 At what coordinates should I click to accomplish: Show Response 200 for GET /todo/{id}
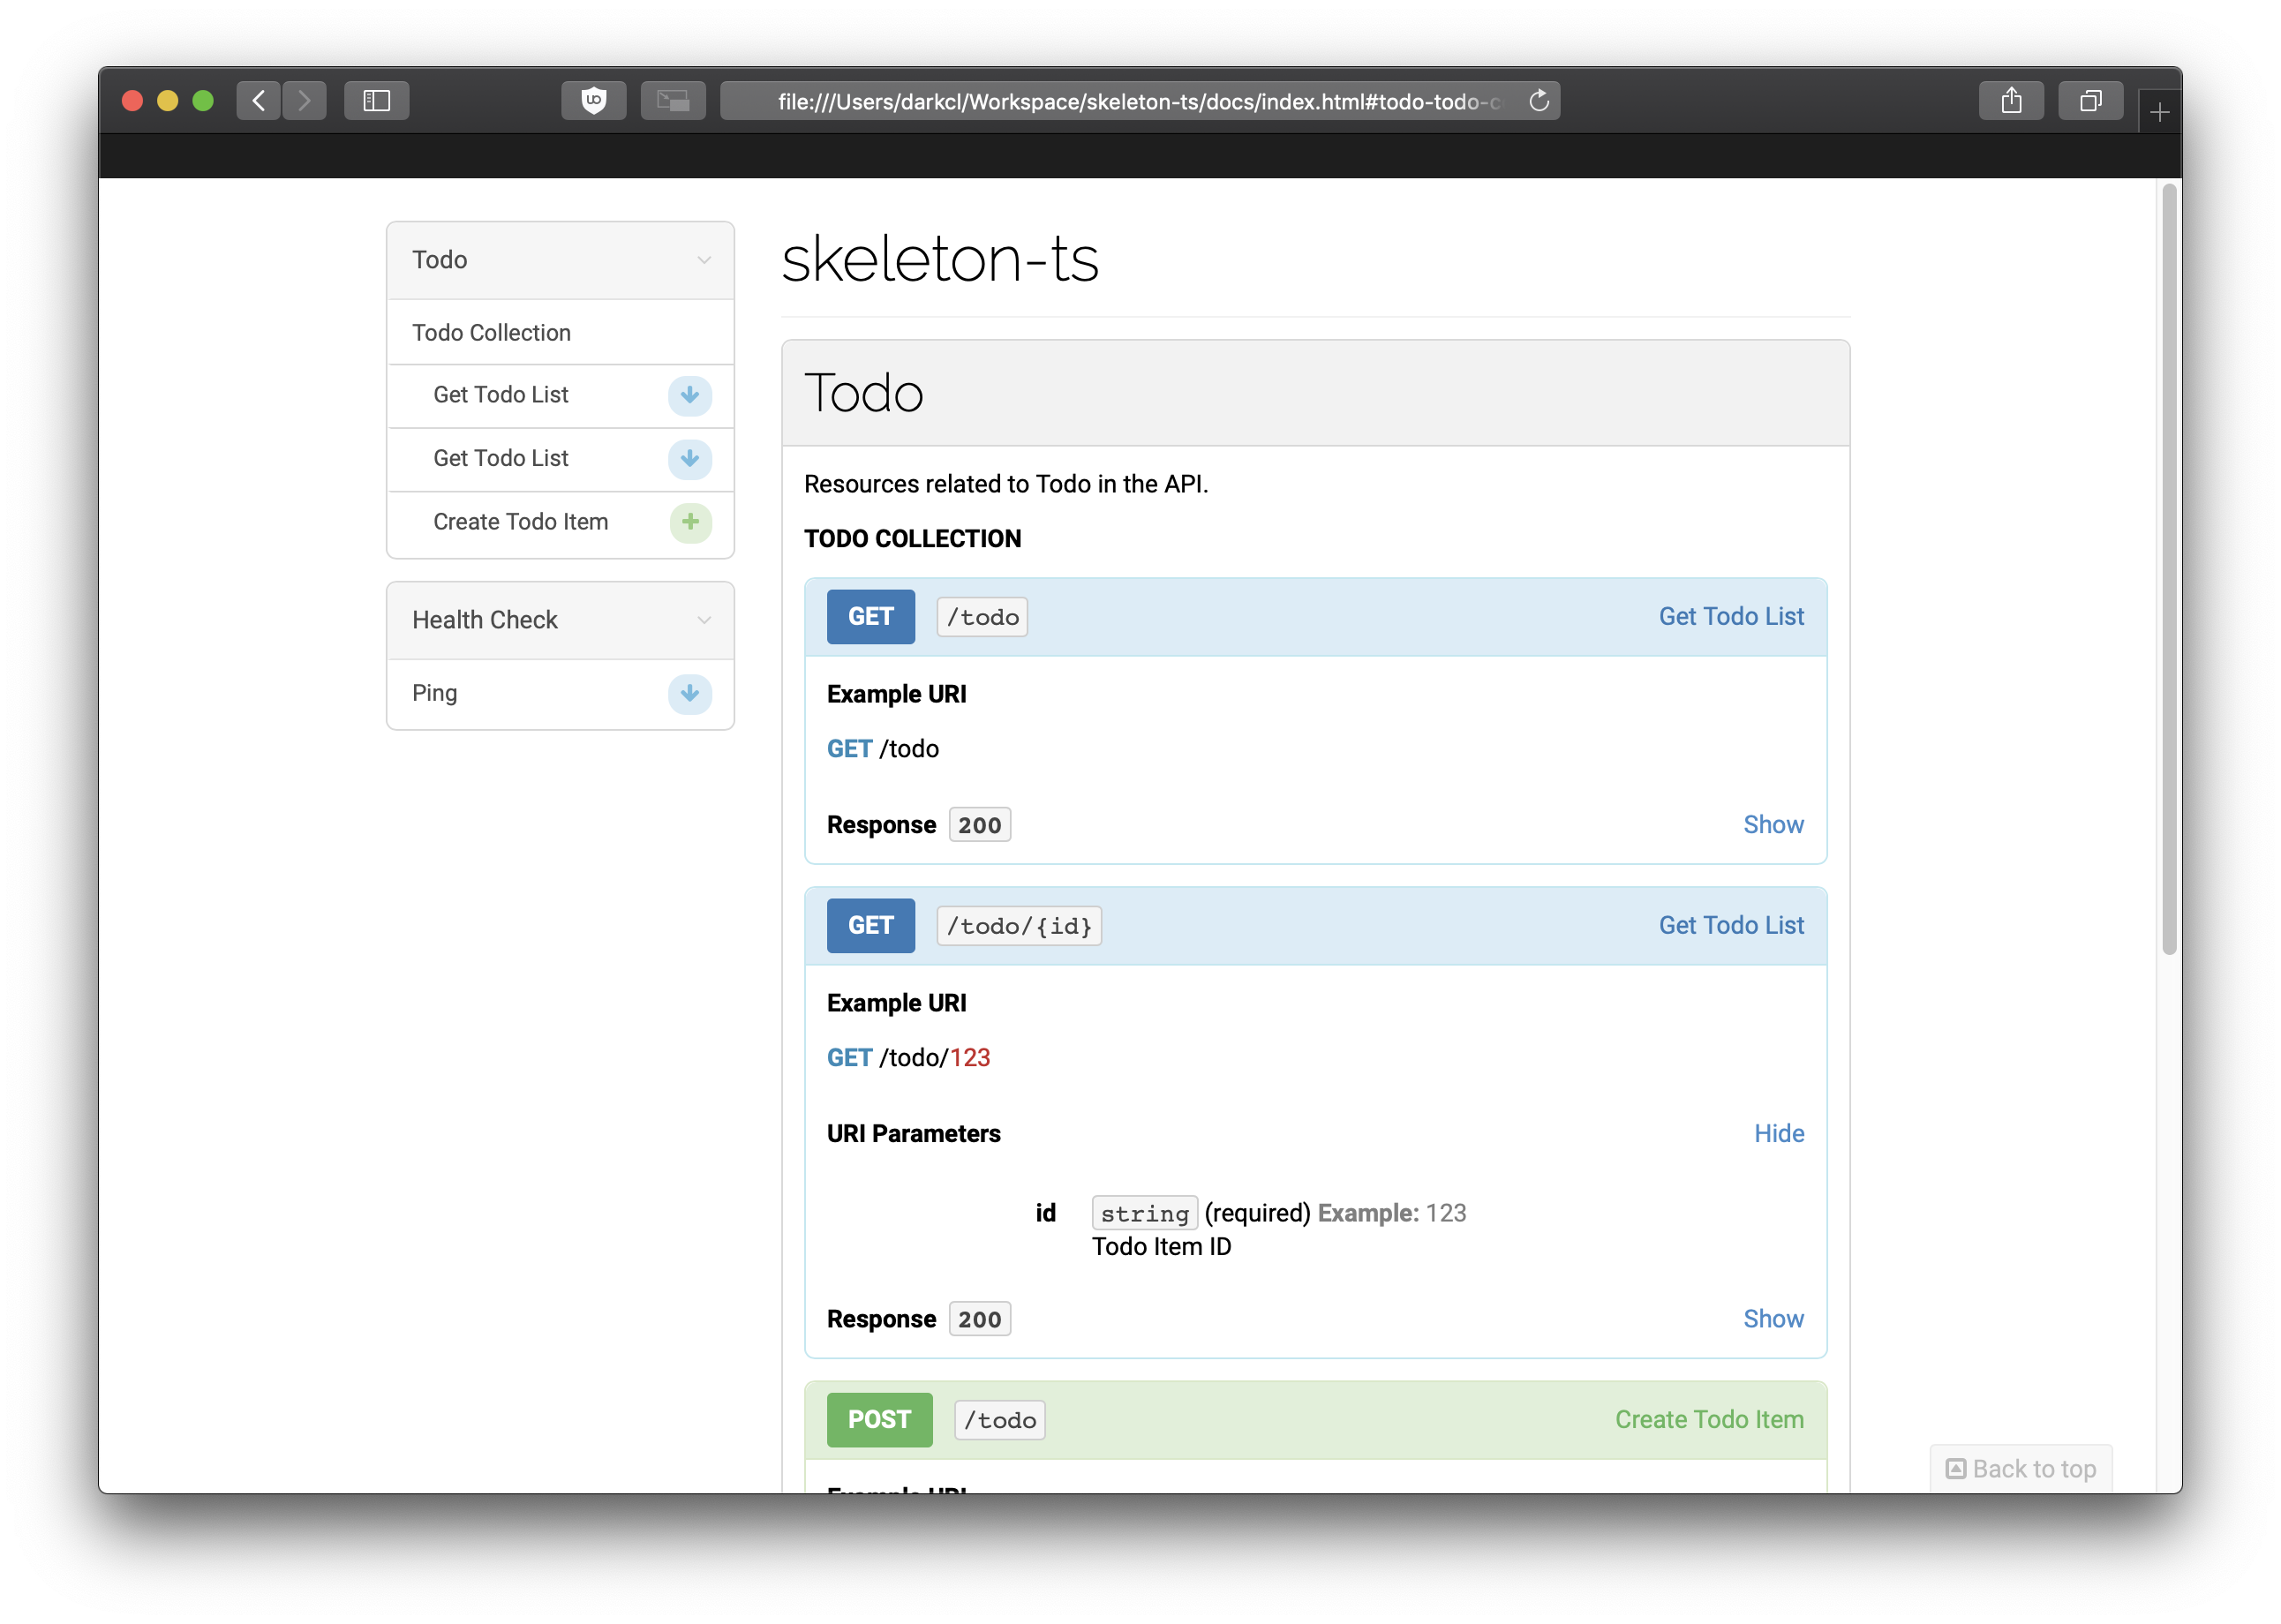(x=1773, y=1318)
